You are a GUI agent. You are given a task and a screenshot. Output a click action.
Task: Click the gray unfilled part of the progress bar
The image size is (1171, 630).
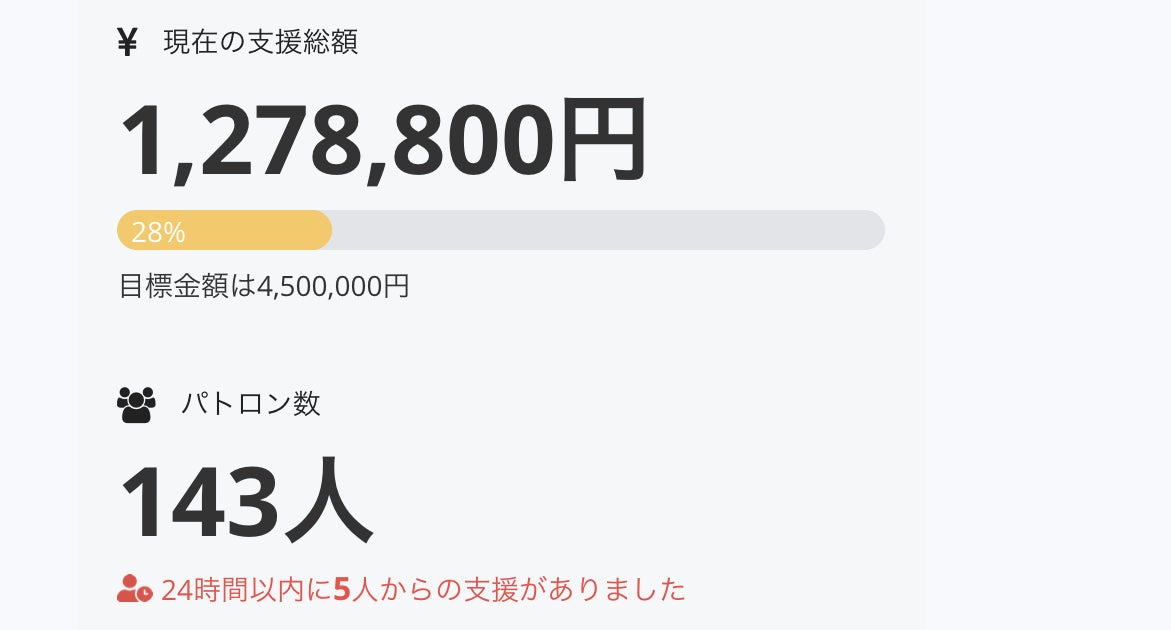point(600,230)
